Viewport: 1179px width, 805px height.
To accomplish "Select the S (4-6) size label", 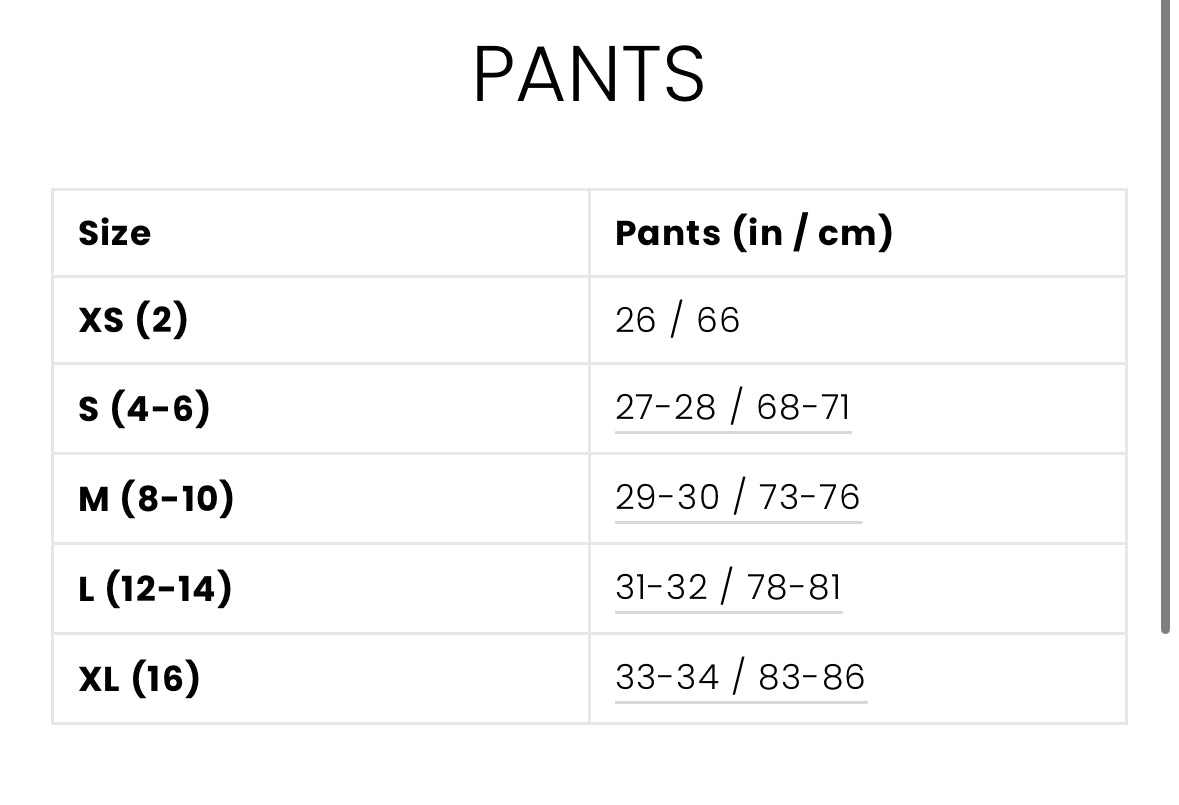I will point(144,408).
